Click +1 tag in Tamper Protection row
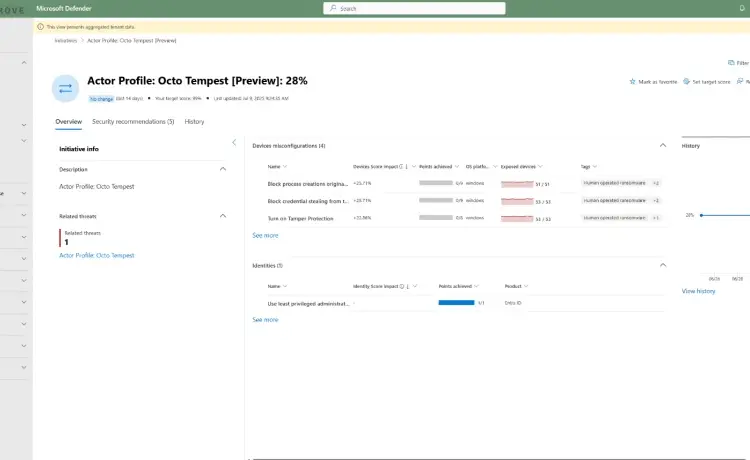The image size is (750, 460). (x=656, y=218)
